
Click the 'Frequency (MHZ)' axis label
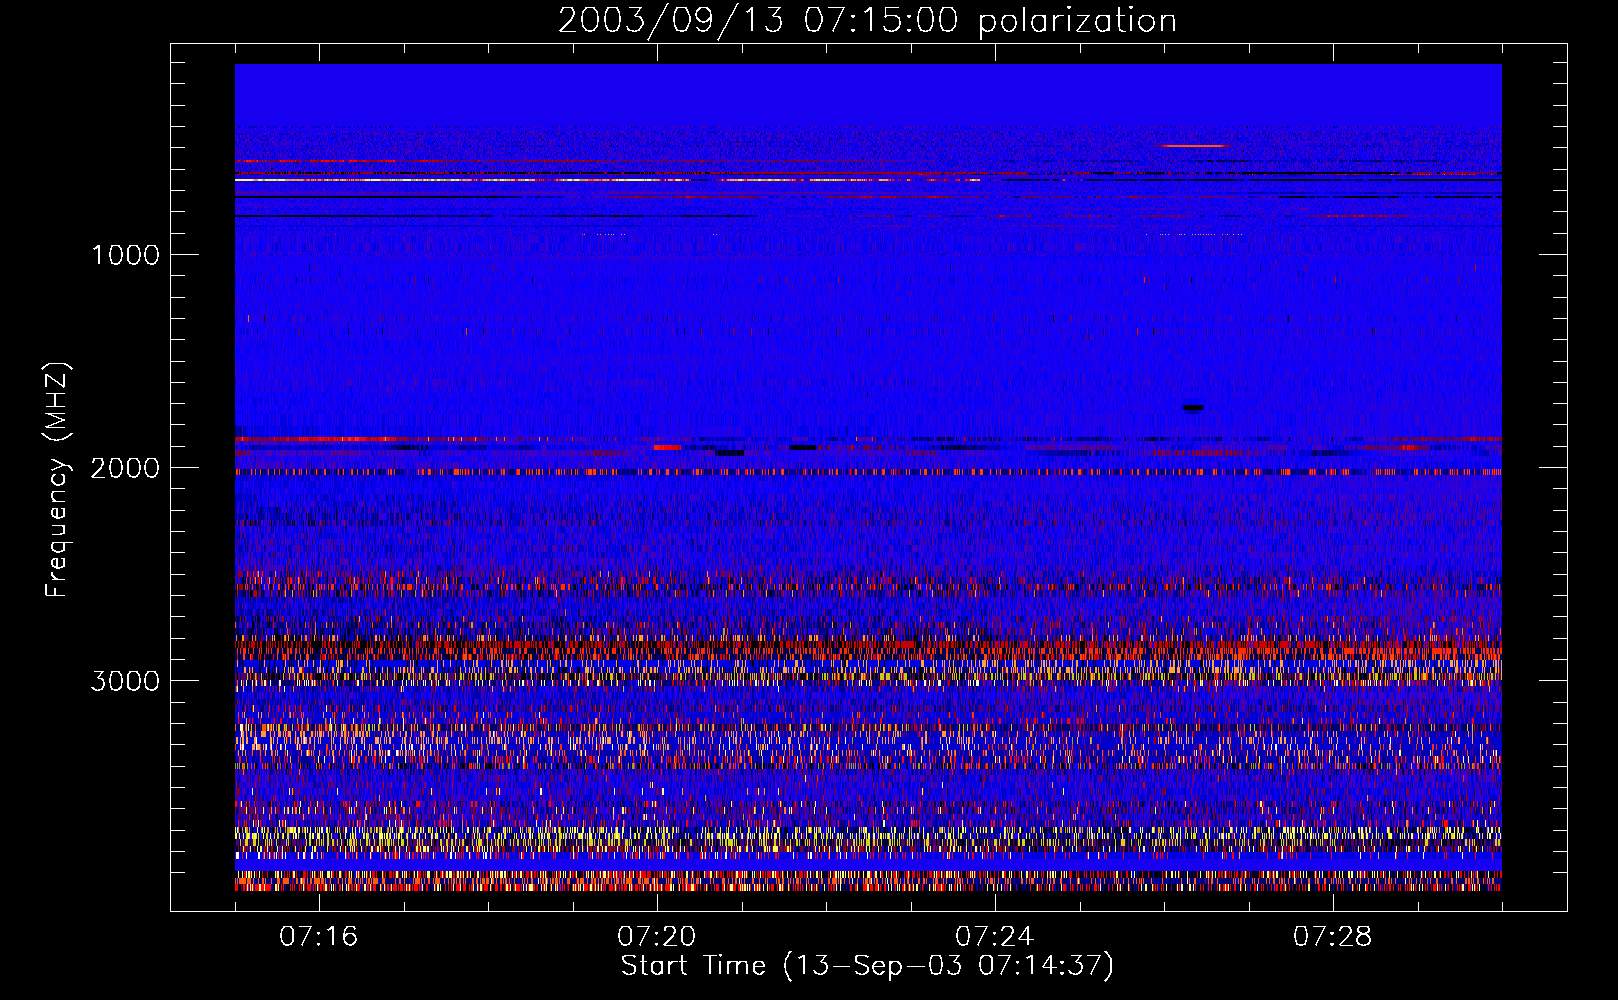(58, 479)
